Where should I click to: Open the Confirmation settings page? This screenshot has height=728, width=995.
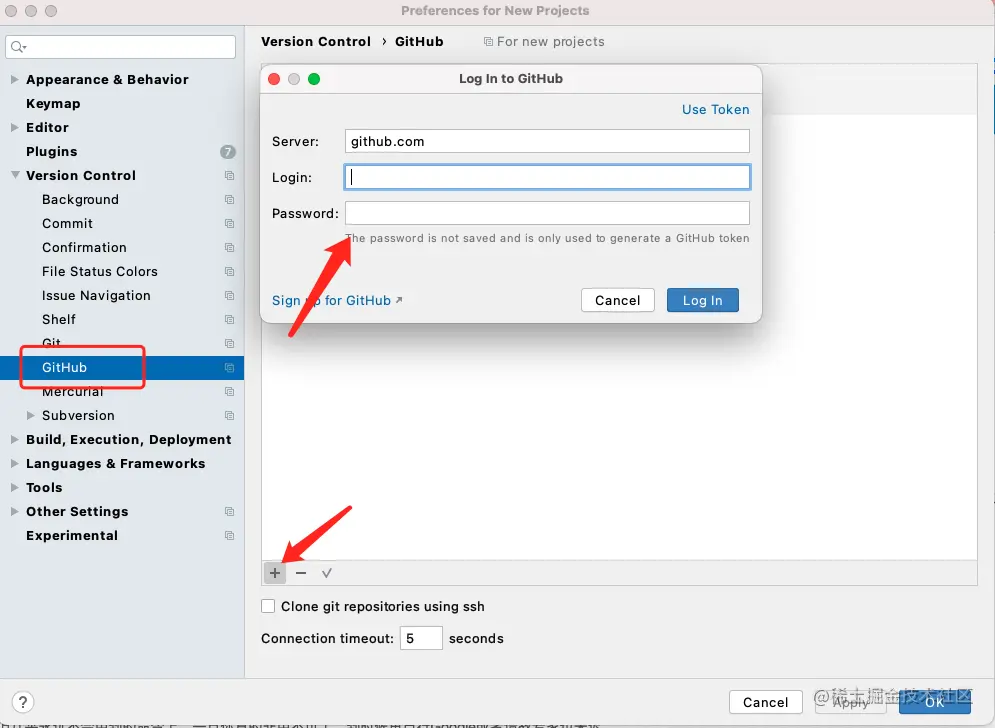pyautogui.click(x=84, y=248)
